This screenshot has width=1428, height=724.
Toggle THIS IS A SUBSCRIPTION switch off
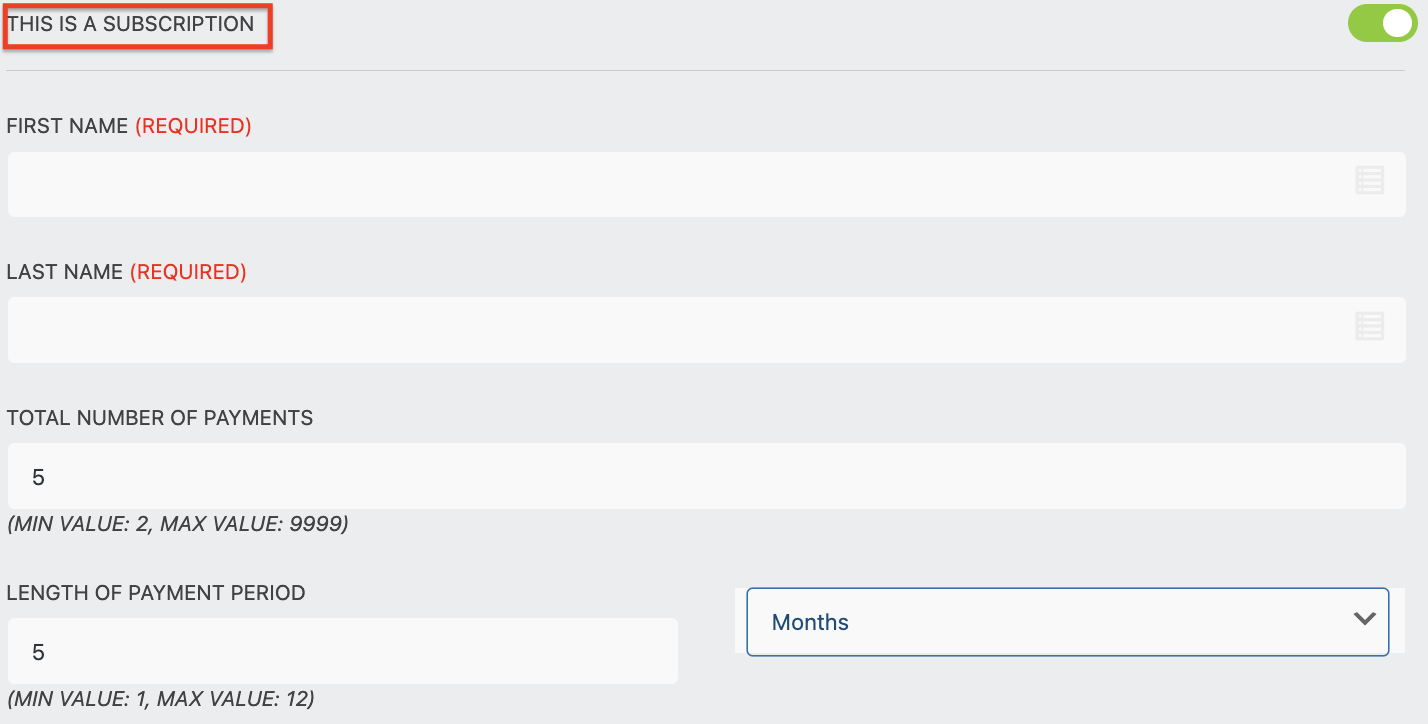pos(1381,22)
